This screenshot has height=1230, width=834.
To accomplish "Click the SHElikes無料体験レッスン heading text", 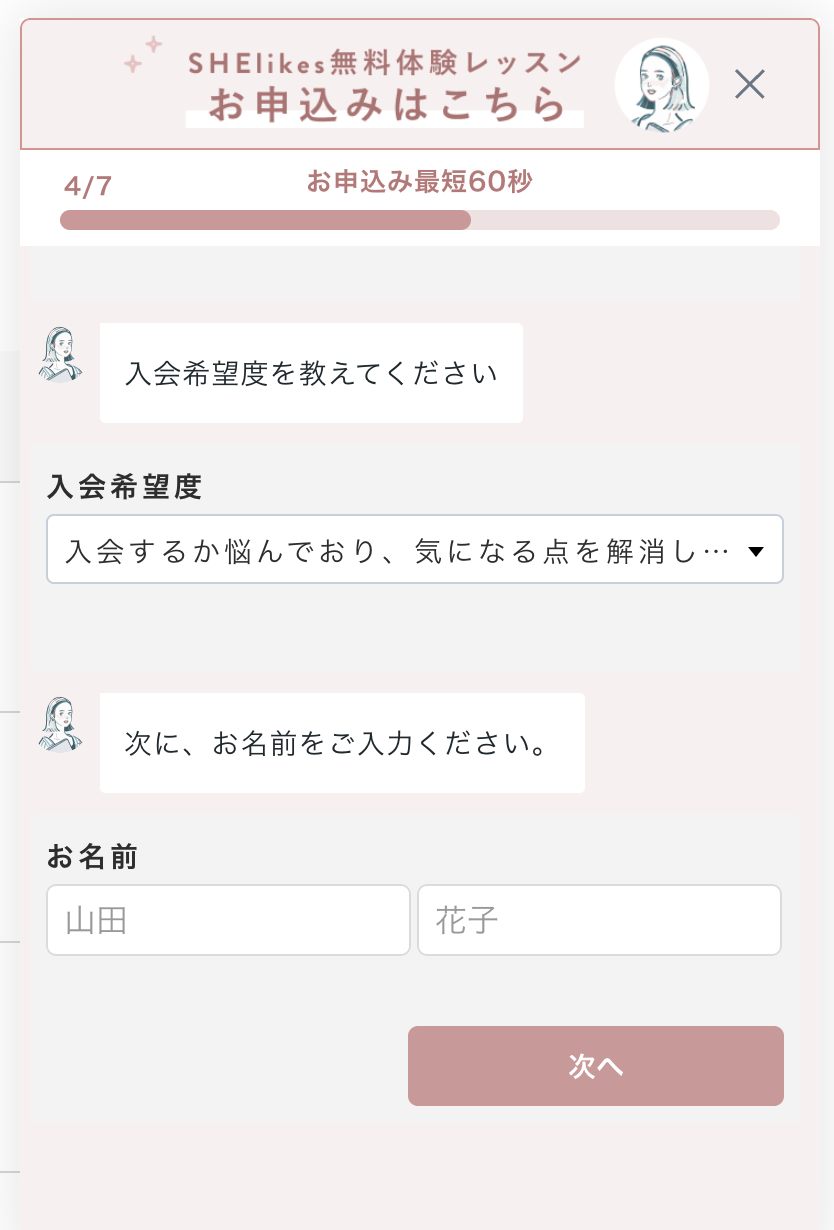I will tap(385, 64).
